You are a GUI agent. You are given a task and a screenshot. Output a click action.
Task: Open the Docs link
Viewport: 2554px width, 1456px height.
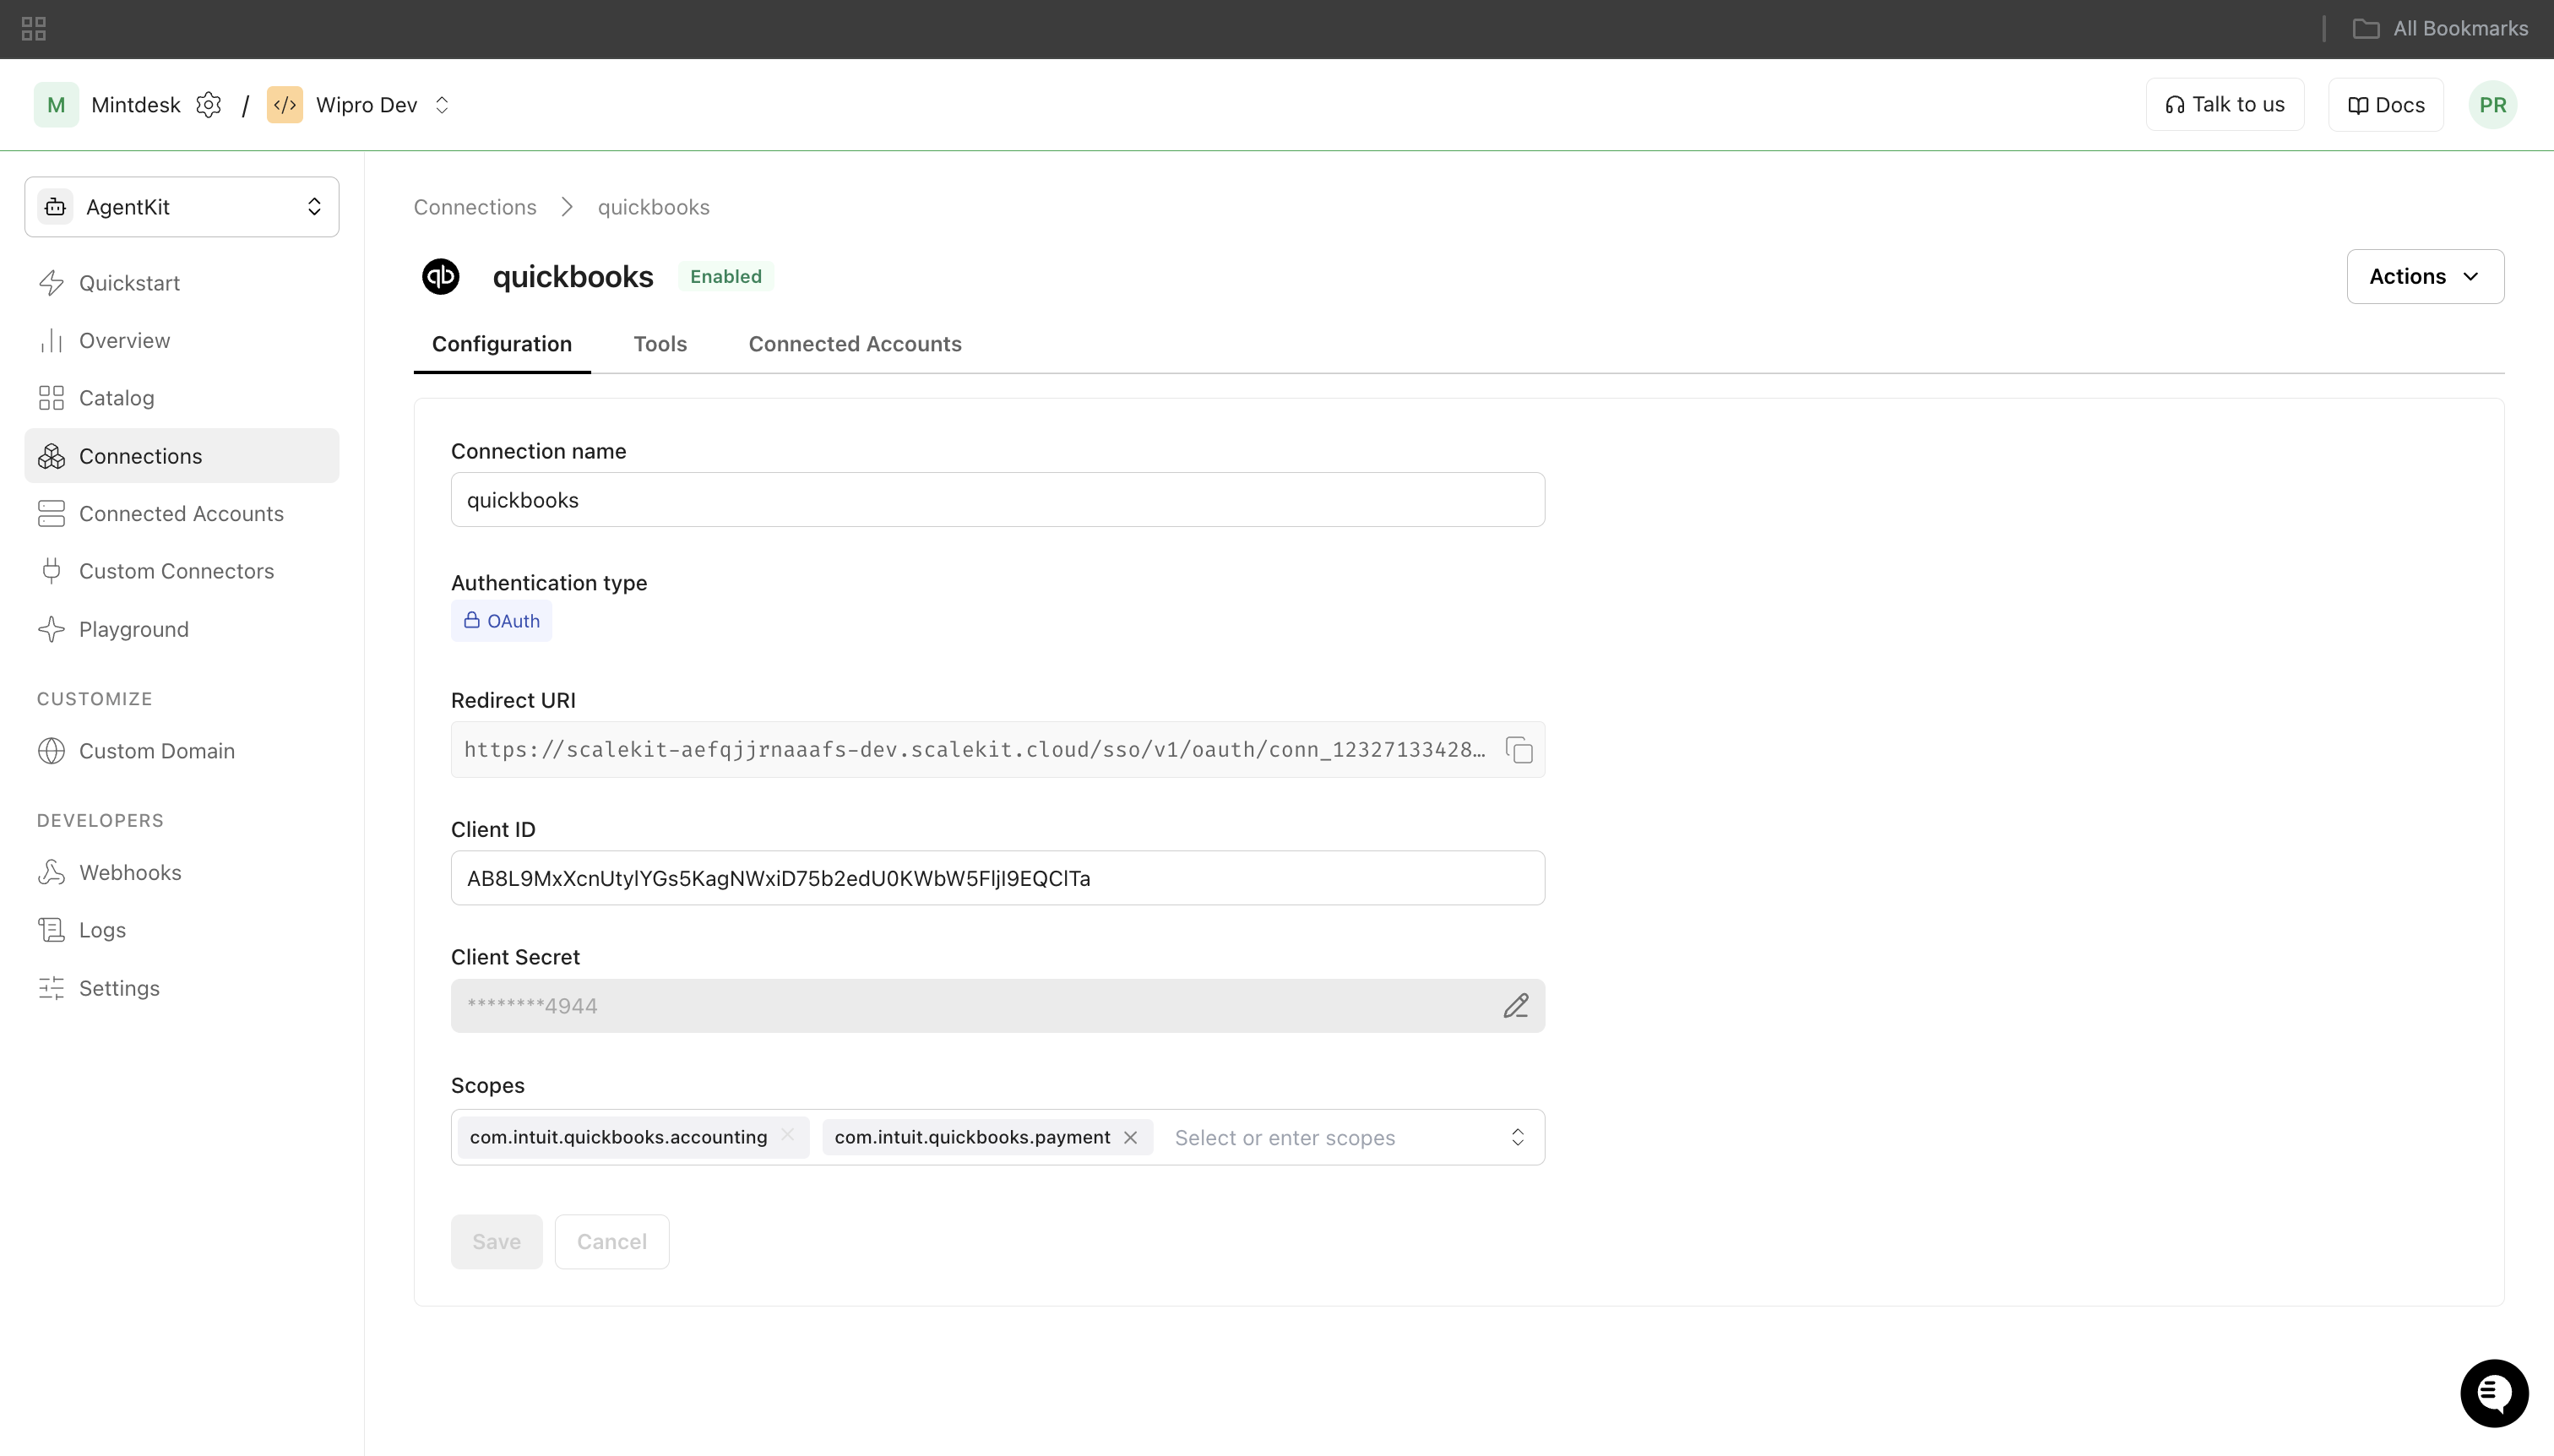pos(2386,105)
